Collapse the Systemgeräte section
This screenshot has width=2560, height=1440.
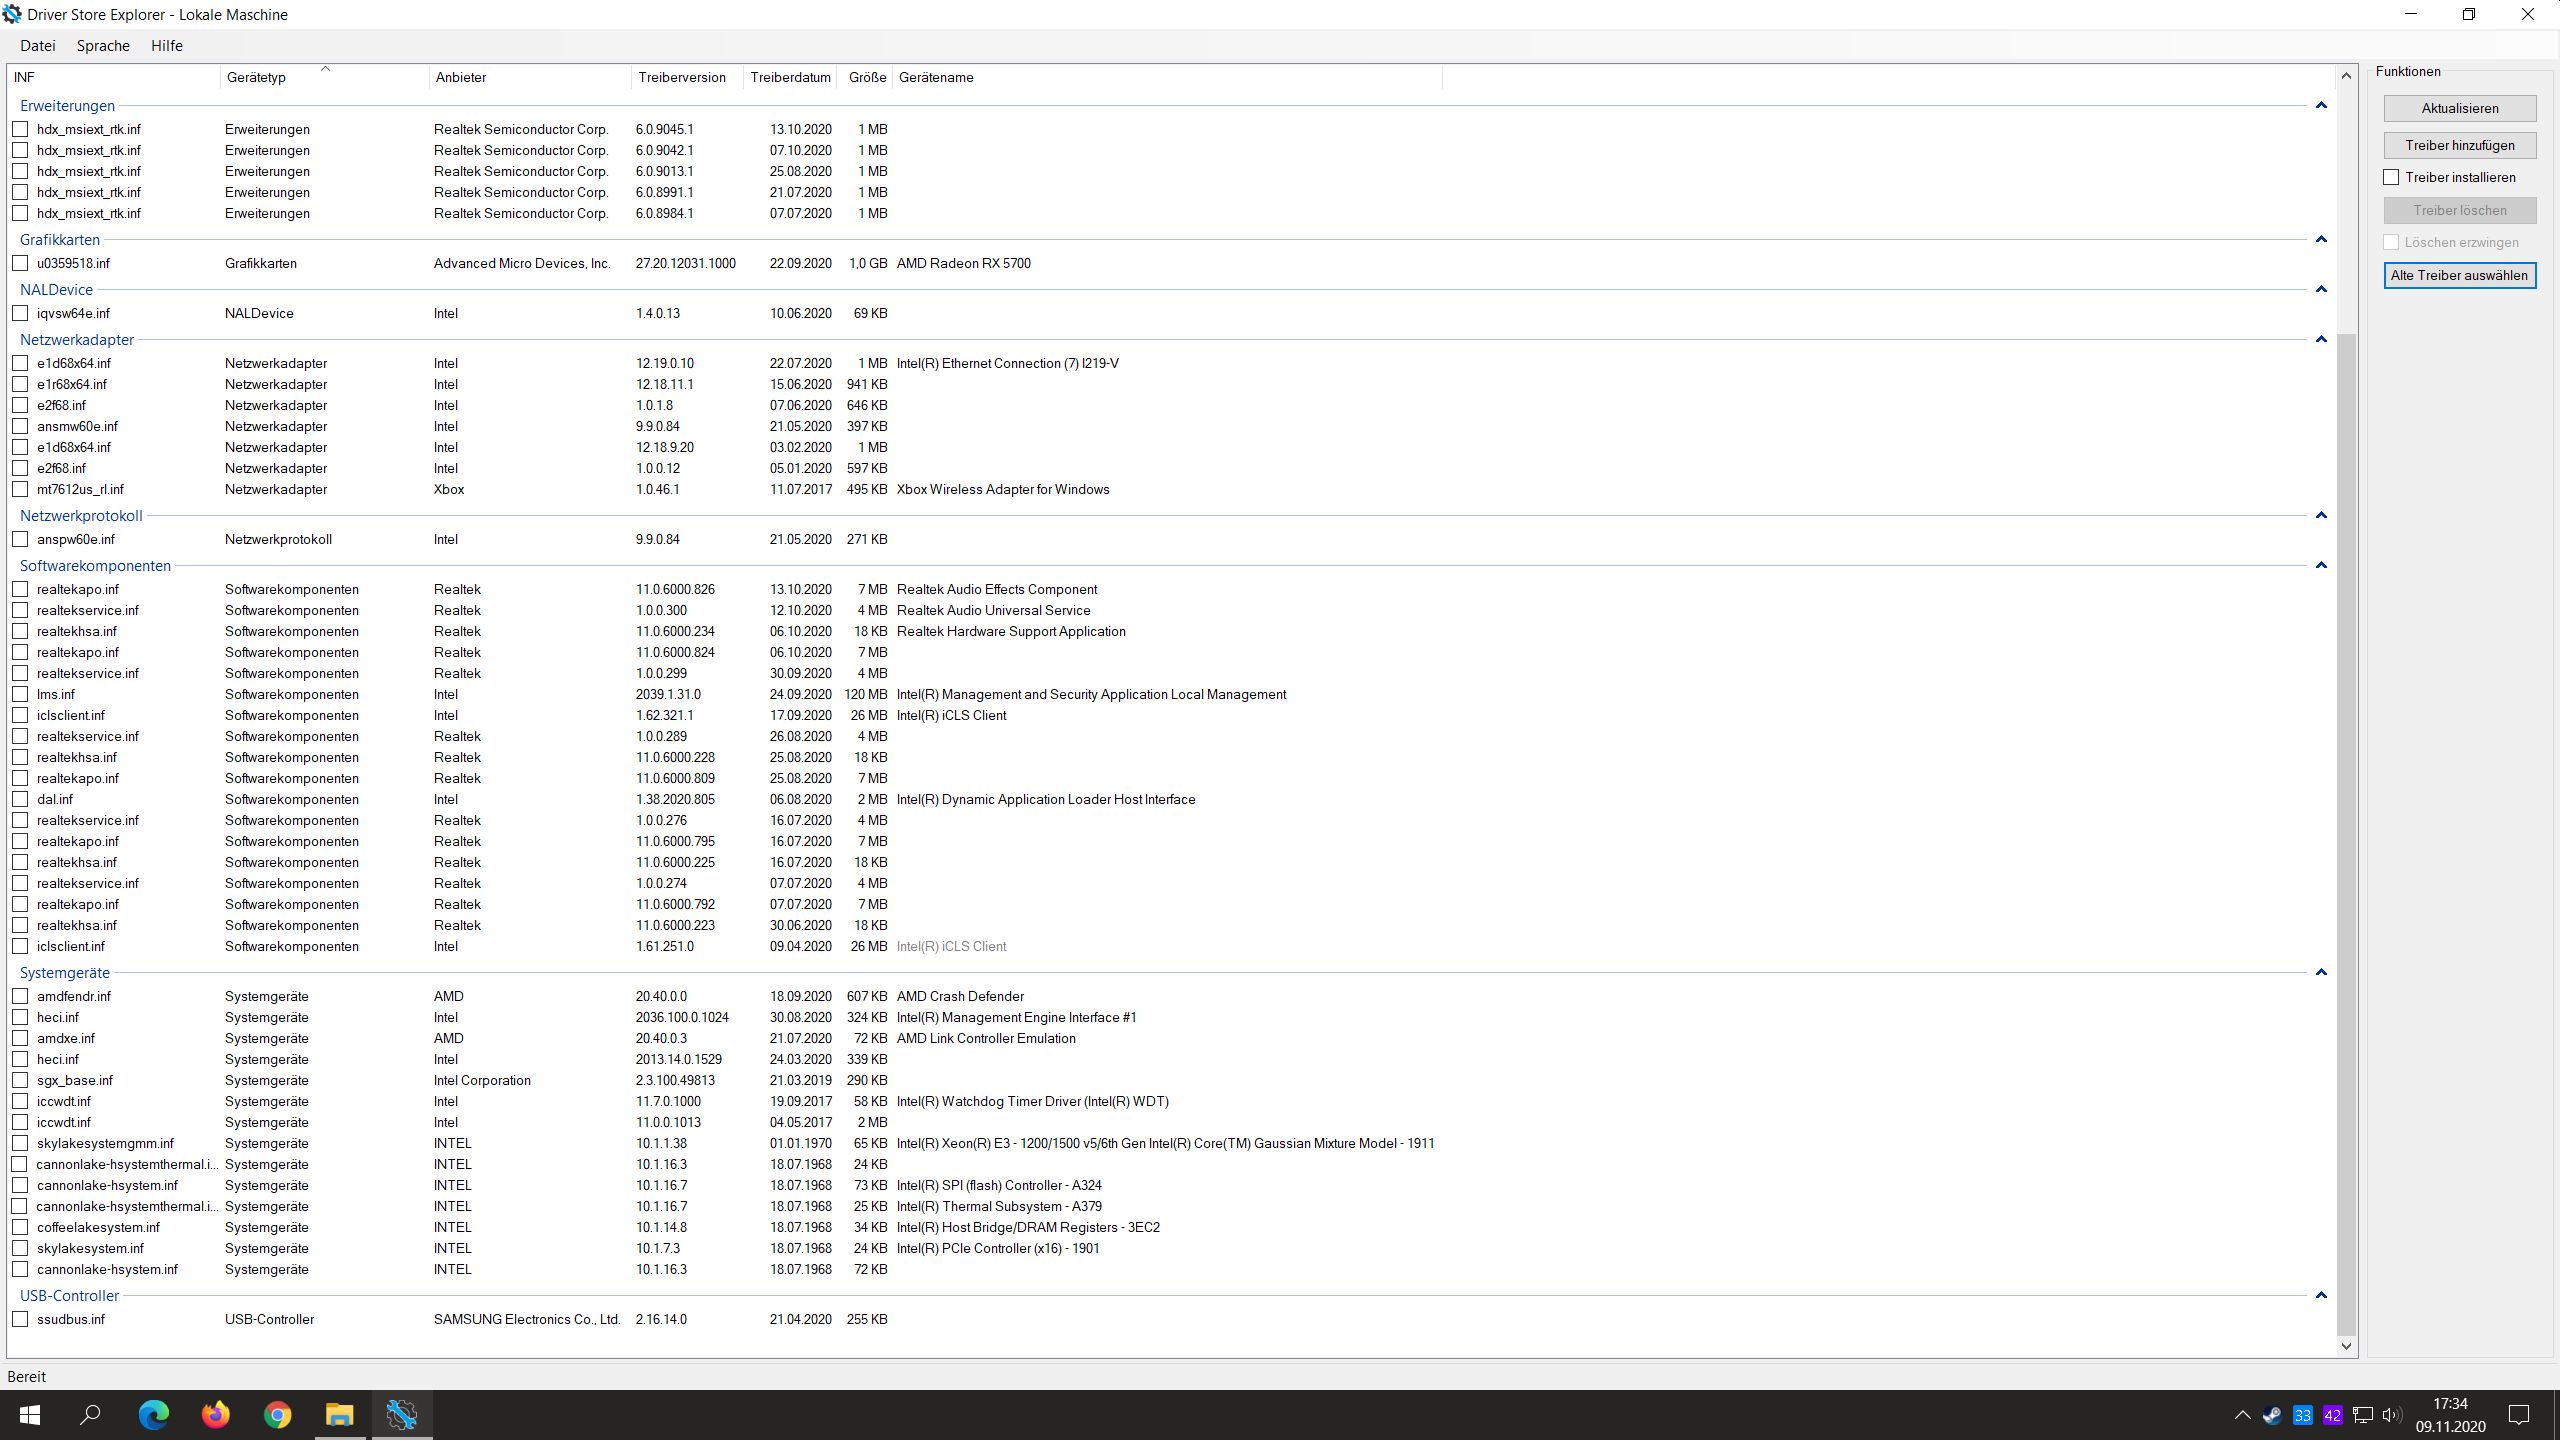(2321, 971)
